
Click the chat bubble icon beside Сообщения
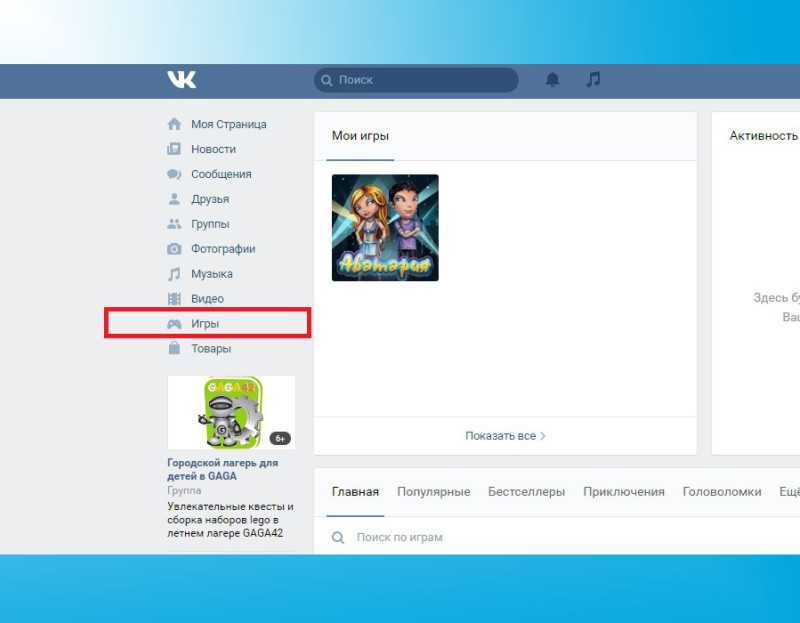pyautogui.click(x=174, y=174)
